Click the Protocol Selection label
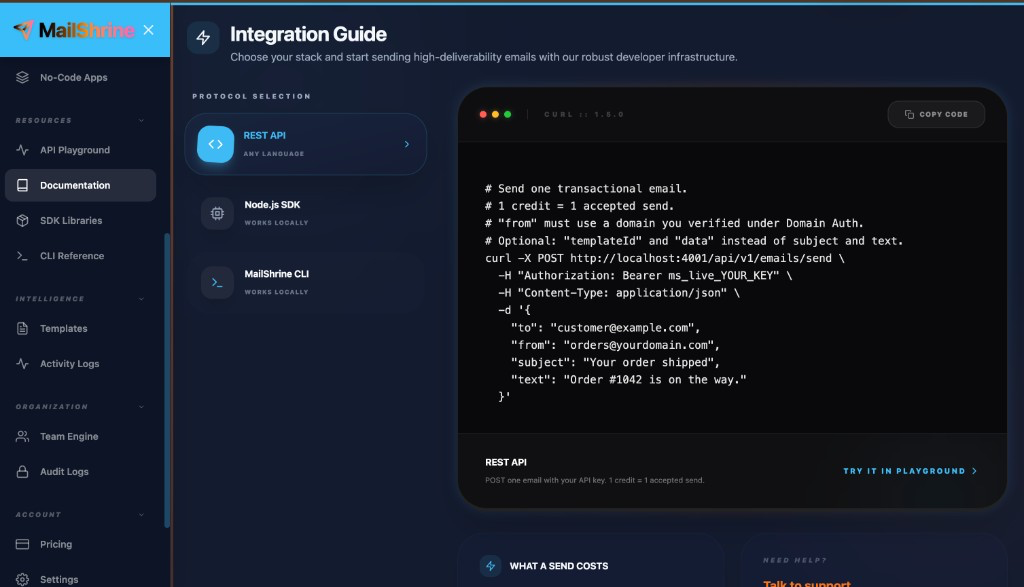The width and height of the screenshot is (1024, 587). (x=251, y=96)
